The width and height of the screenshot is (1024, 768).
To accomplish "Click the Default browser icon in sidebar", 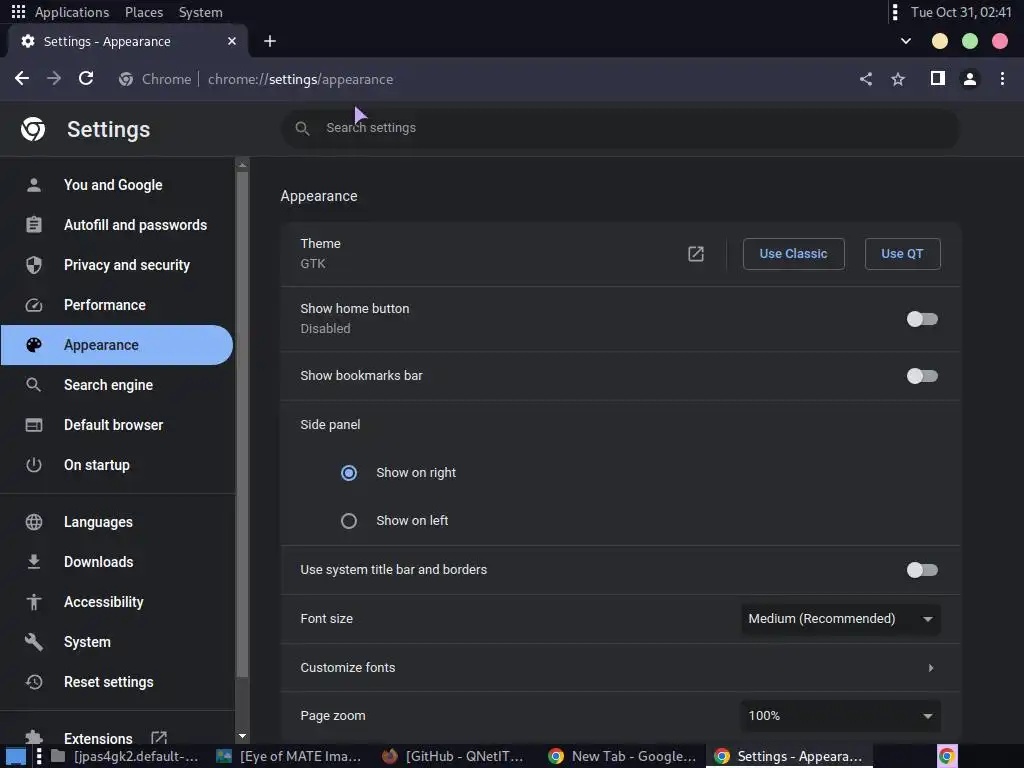I will pos(33,425).
